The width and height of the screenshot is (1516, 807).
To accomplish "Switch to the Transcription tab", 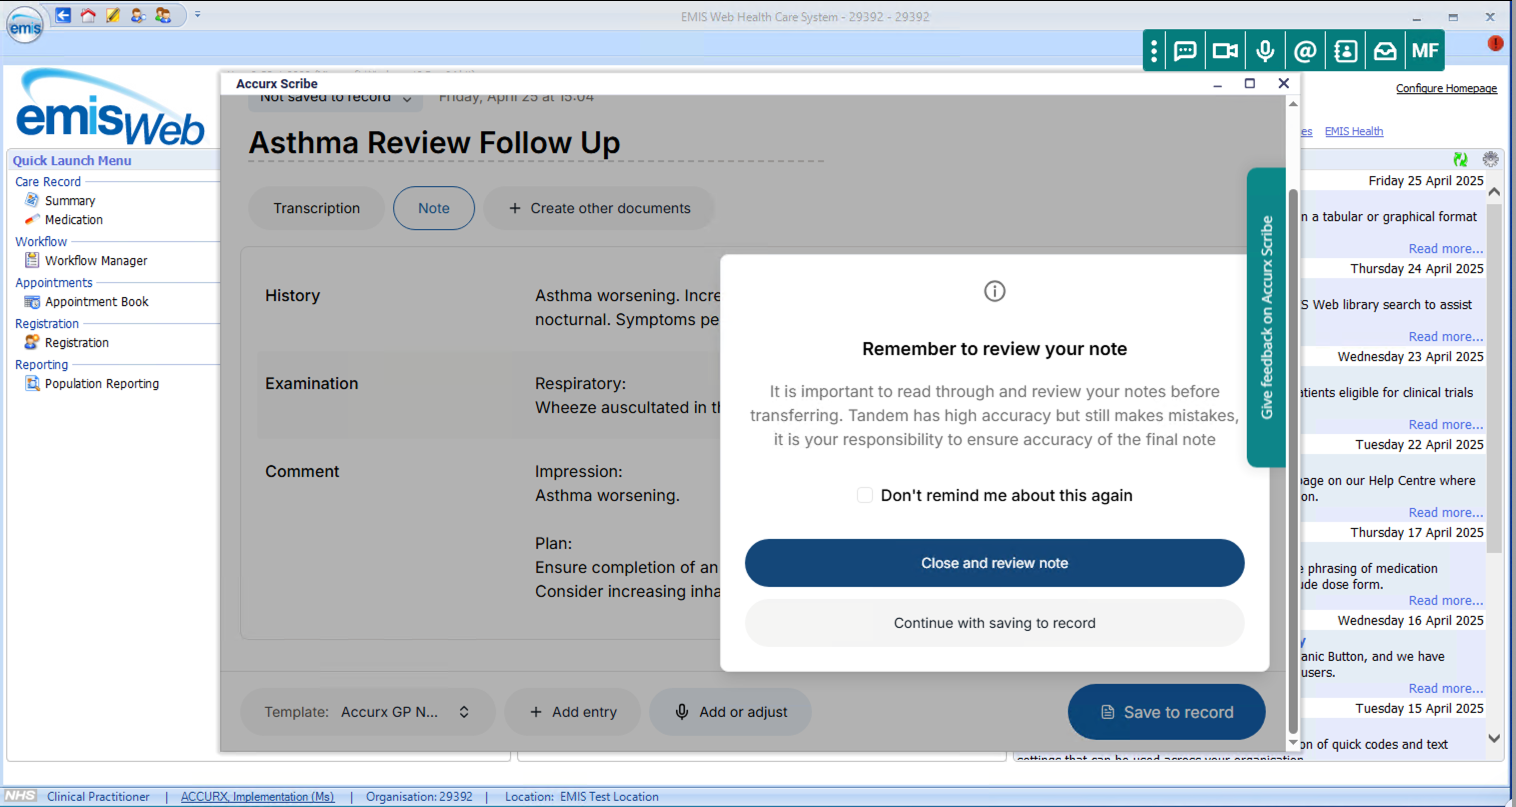I will tap(316, 208).
